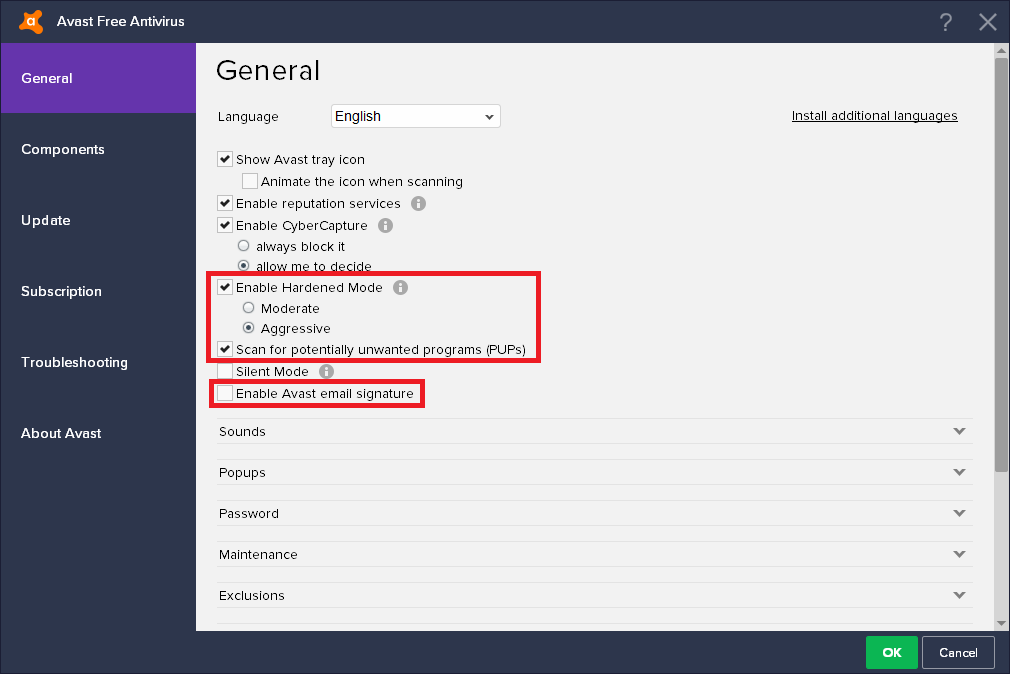The image size is (1010, 674).
Task: Toggle the Show Avast tray icon checkbox
Action: [x=225, y=159]
